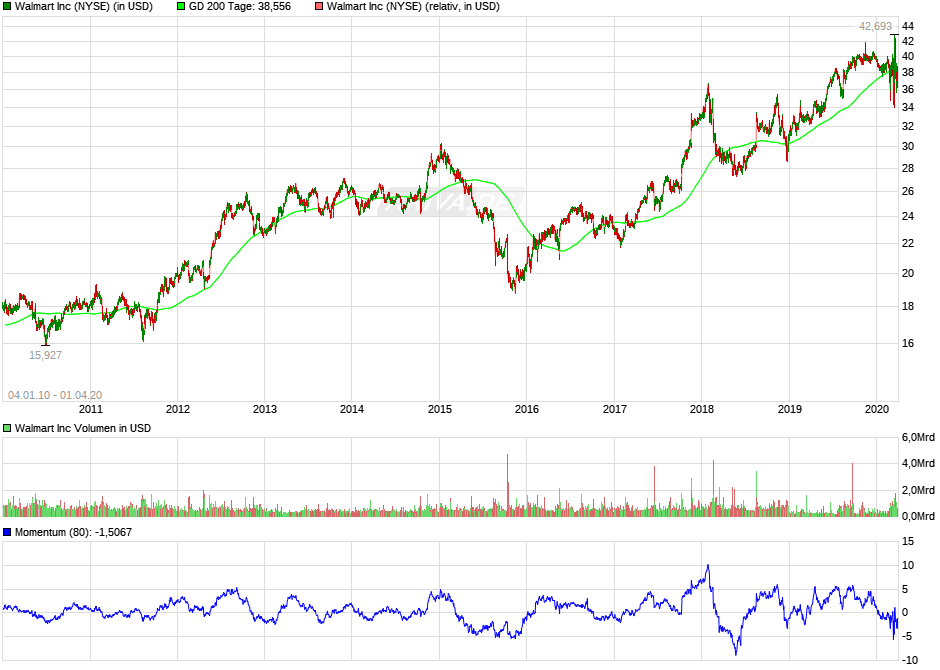The image size is (940, 670).
Task: Click the 'GD 200 Tage: 38,556' legend label
Action: coord(240,7)
